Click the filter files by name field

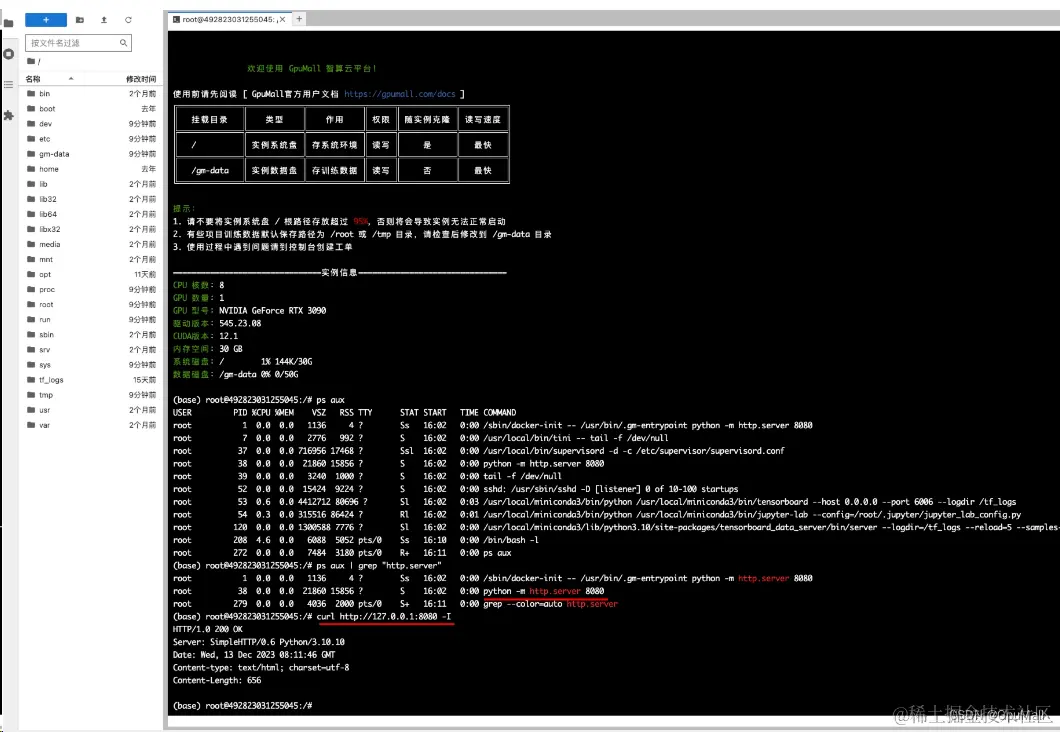[x=78, y=43]
